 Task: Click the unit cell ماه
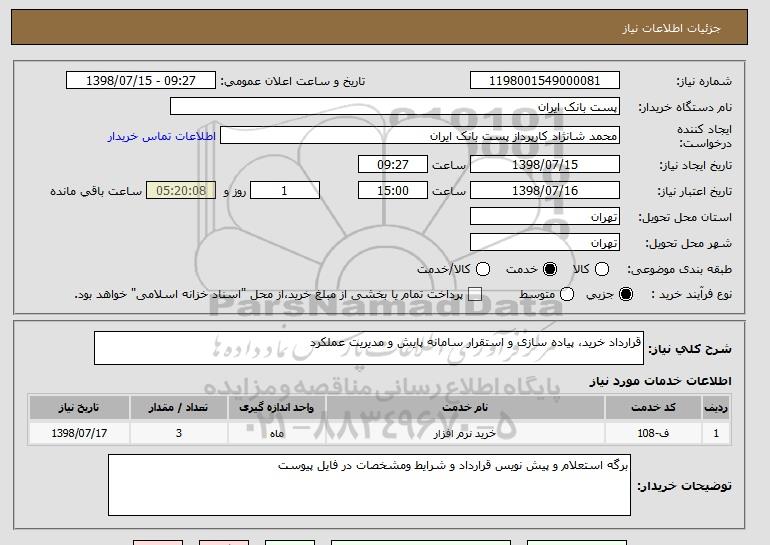pyautogui.click(x=276, y=433)
